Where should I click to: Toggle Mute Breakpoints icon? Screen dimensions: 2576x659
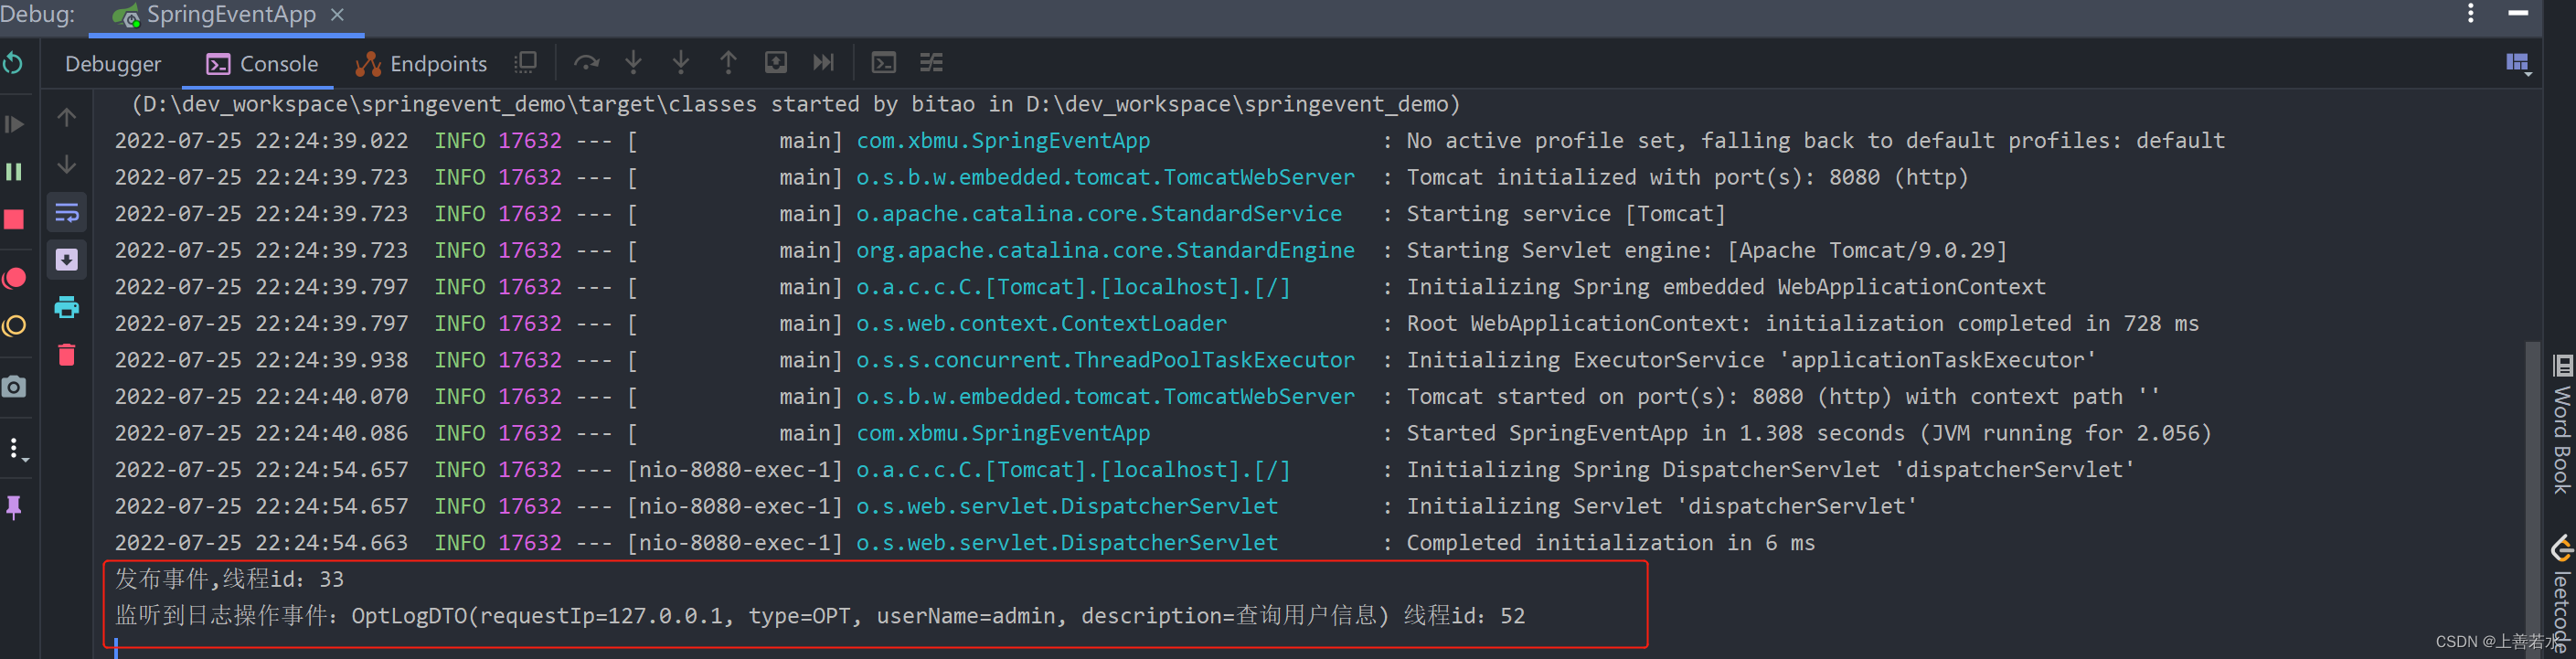14,326
